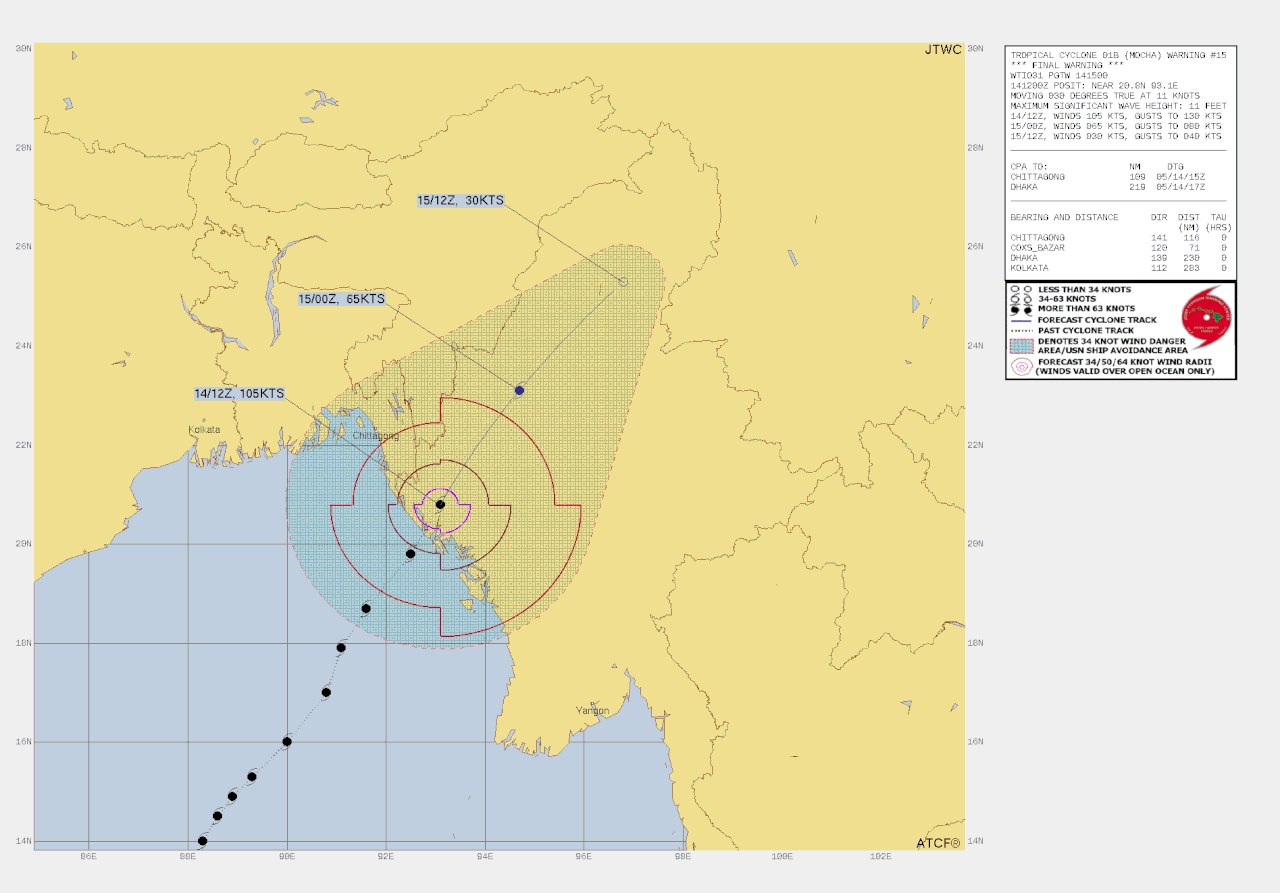Select the past track point near 19.8N 92.5E
The image size is (1280, 893).
(410, 553)
